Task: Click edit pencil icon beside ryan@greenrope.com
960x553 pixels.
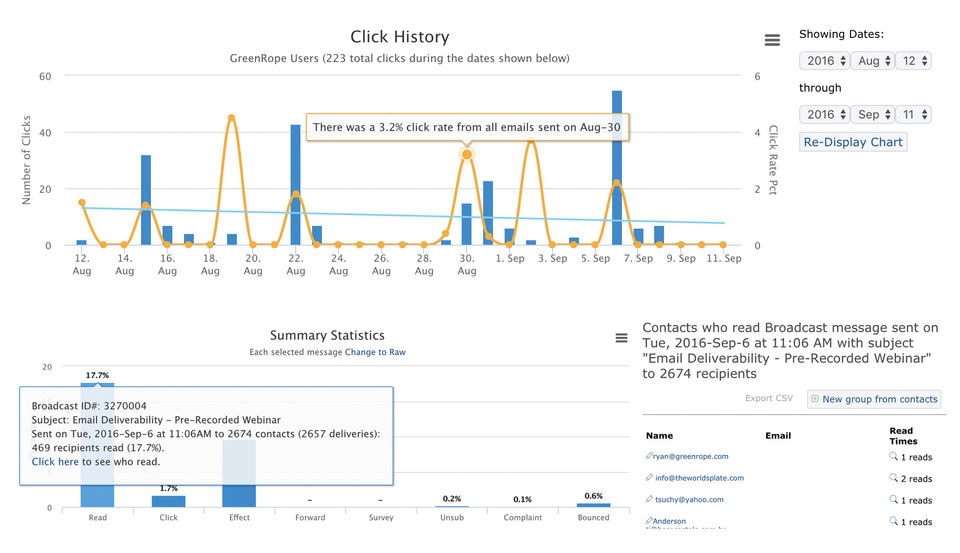Action: coord(649,456)
